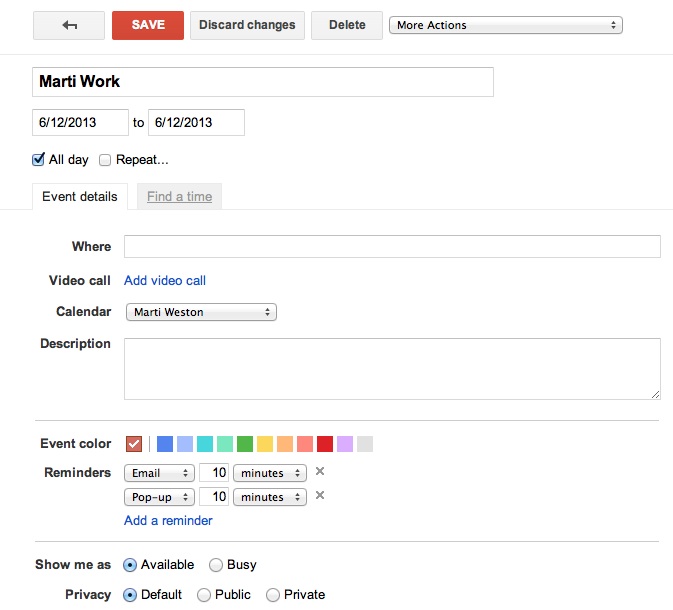Set Show me as Busy
Screen dimensions: 673x610
point(215,565)
